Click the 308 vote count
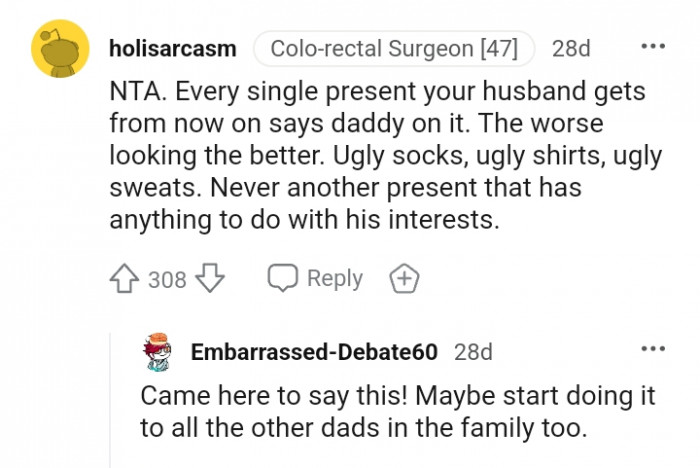This screenshot has width=700, height=468. (x=167, y=280)
